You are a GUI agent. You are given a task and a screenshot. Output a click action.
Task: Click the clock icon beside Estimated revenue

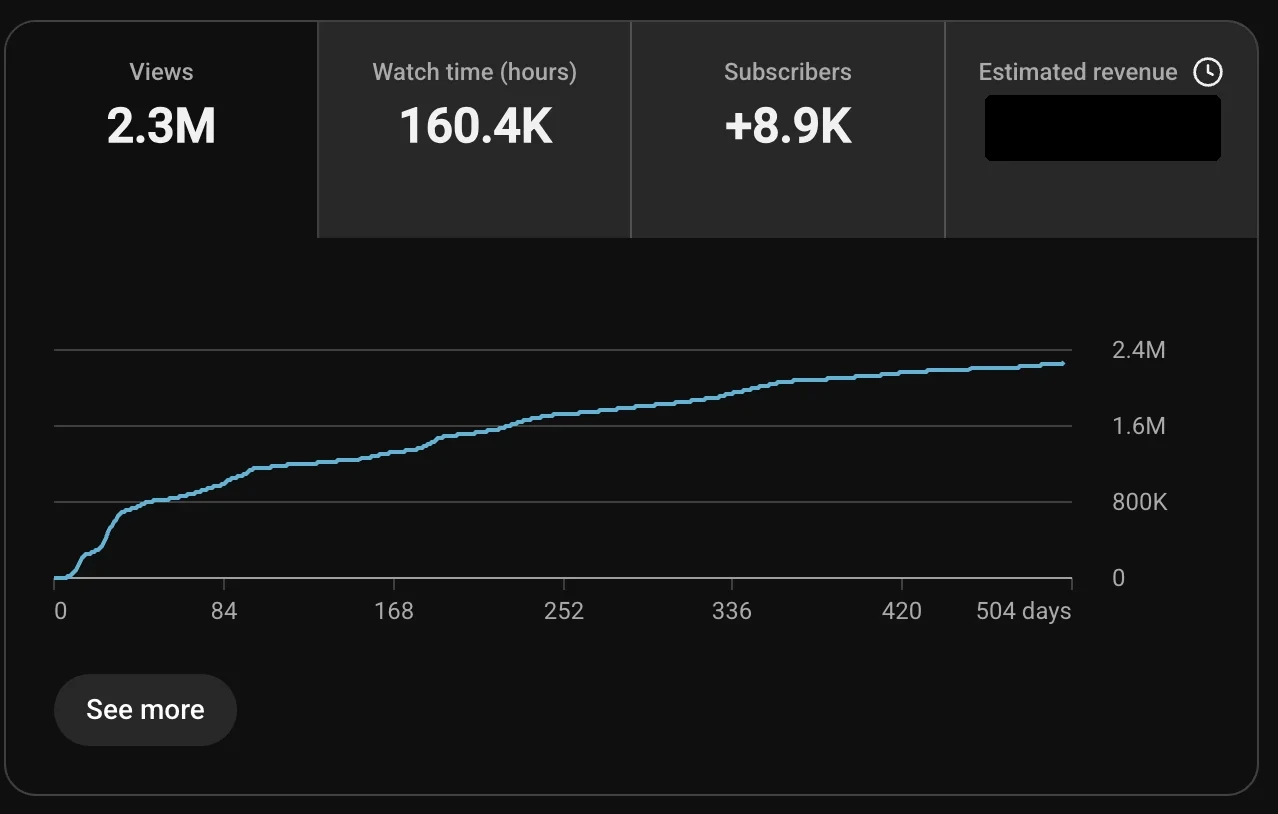point(1208,72)
